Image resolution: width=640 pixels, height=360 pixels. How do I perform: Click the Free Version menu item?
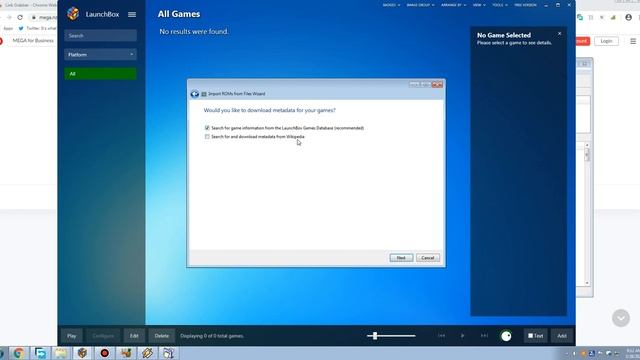[525, 5]
